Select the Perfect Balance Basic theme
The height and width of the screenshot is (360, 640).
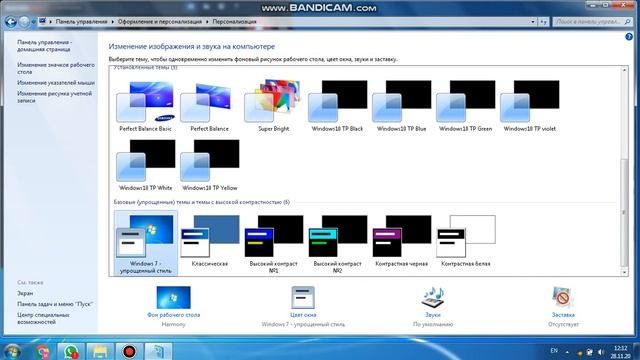pyautogui.click(x=145, y=106)
